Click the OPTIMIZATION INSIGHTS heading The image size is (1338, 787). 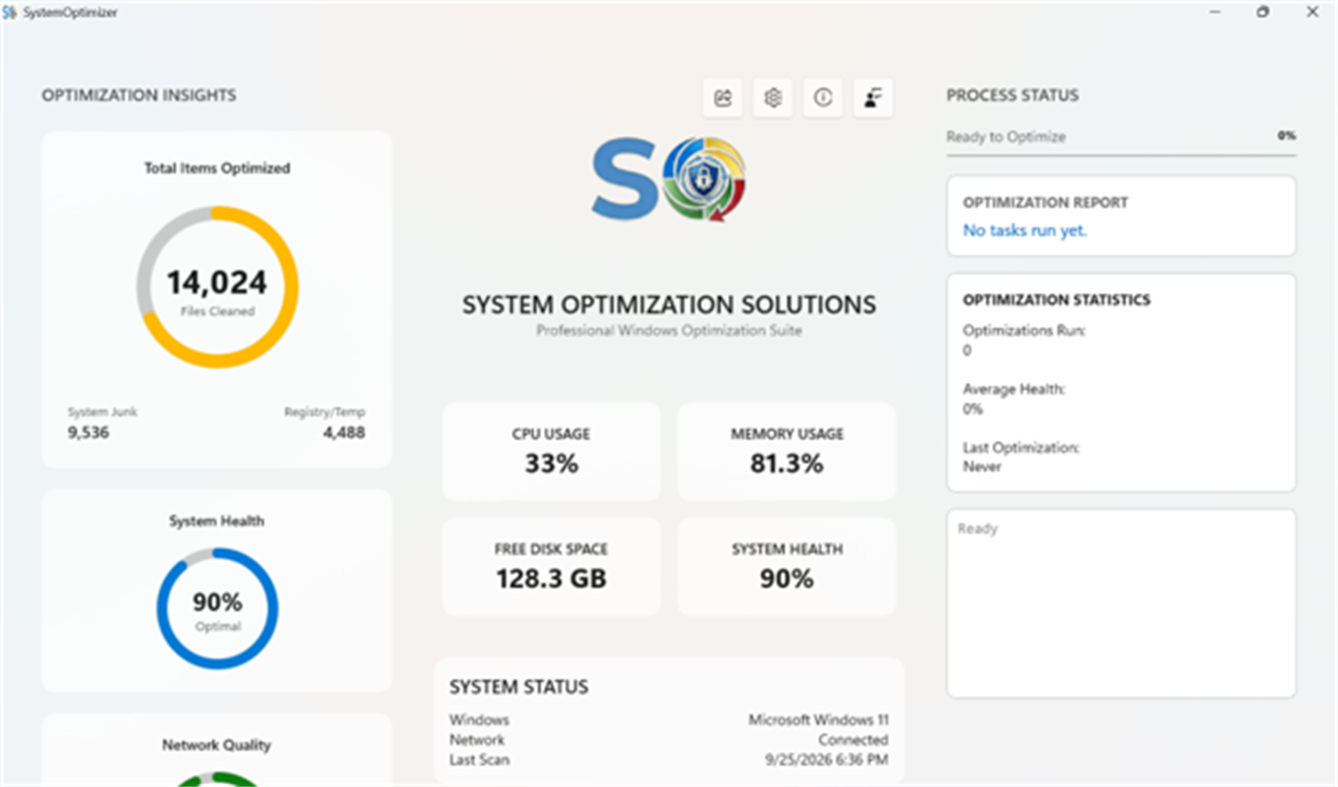tap(139, 96)
